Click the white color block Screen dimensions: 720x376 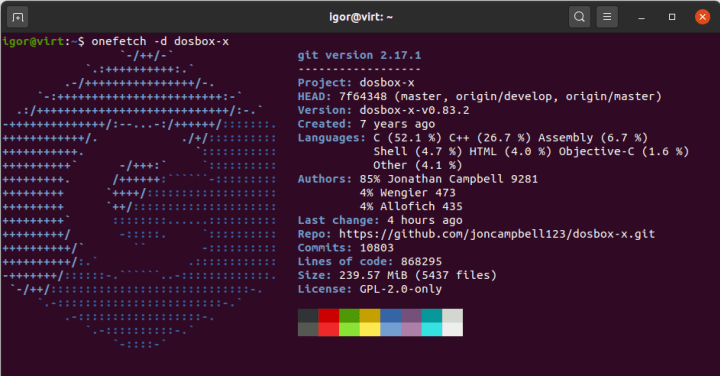(453, 329)
